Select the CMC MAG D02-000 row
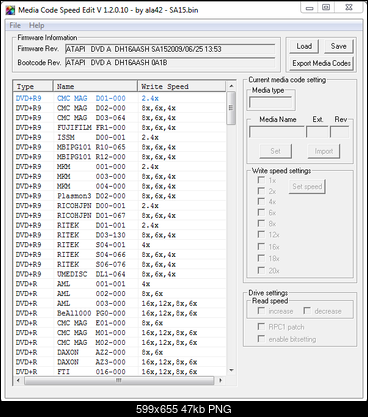This screenshot has width=368, height=417. pos(120,108)
